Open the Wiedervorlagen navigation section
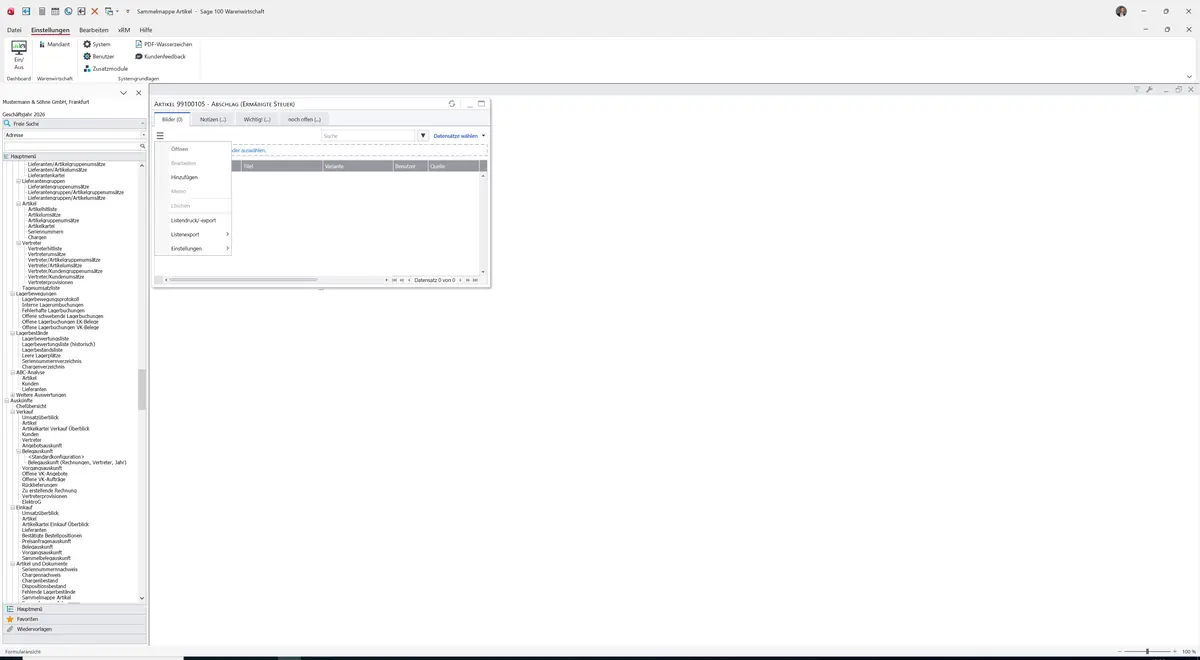The image size is (1200, 660). click(x=75, y=629)
